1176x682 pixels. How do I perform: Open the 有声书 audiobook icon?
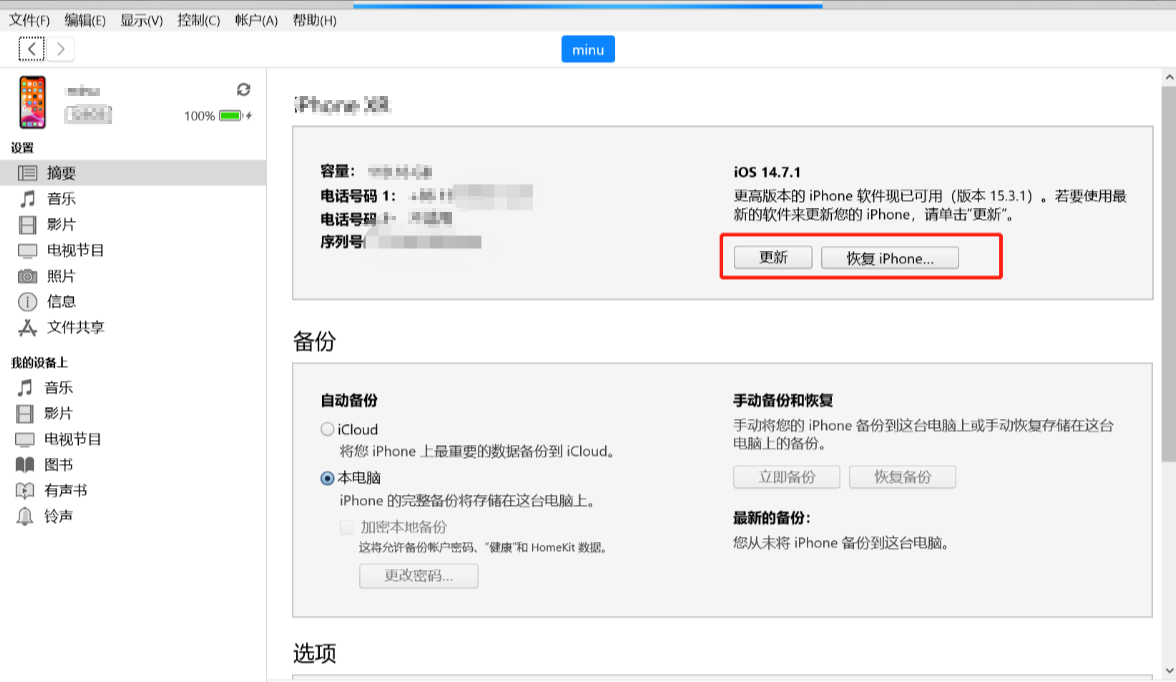(x=25, y=491)
